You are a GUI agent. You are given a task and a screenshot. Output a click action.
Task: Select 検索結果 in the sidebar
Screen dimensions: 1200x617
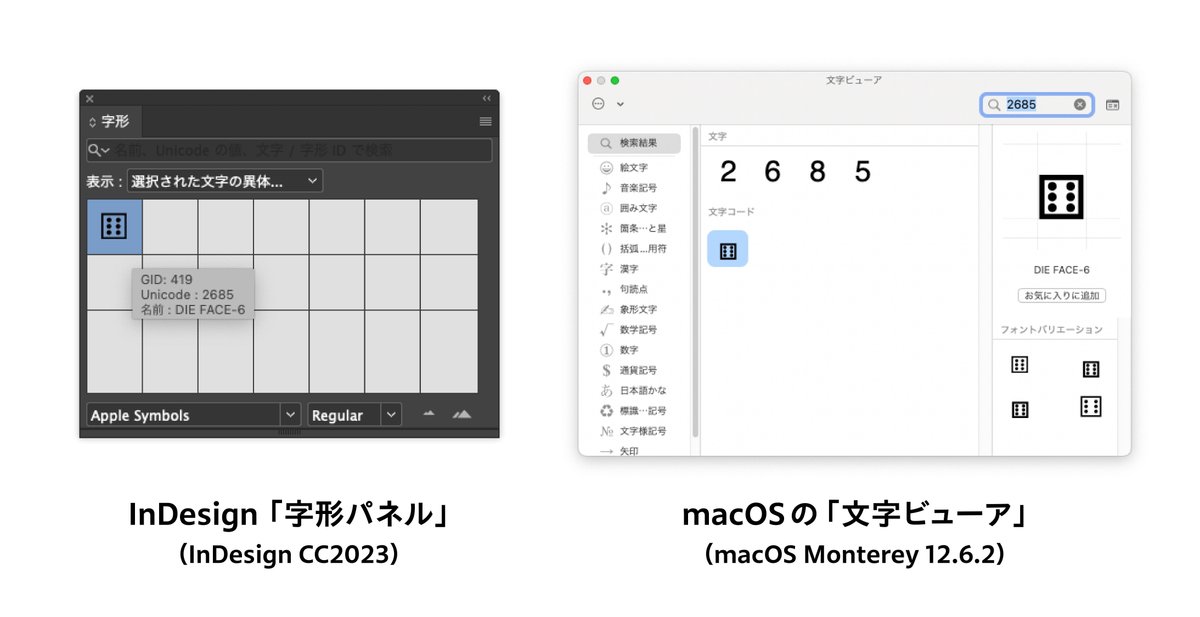coord(634,143)
